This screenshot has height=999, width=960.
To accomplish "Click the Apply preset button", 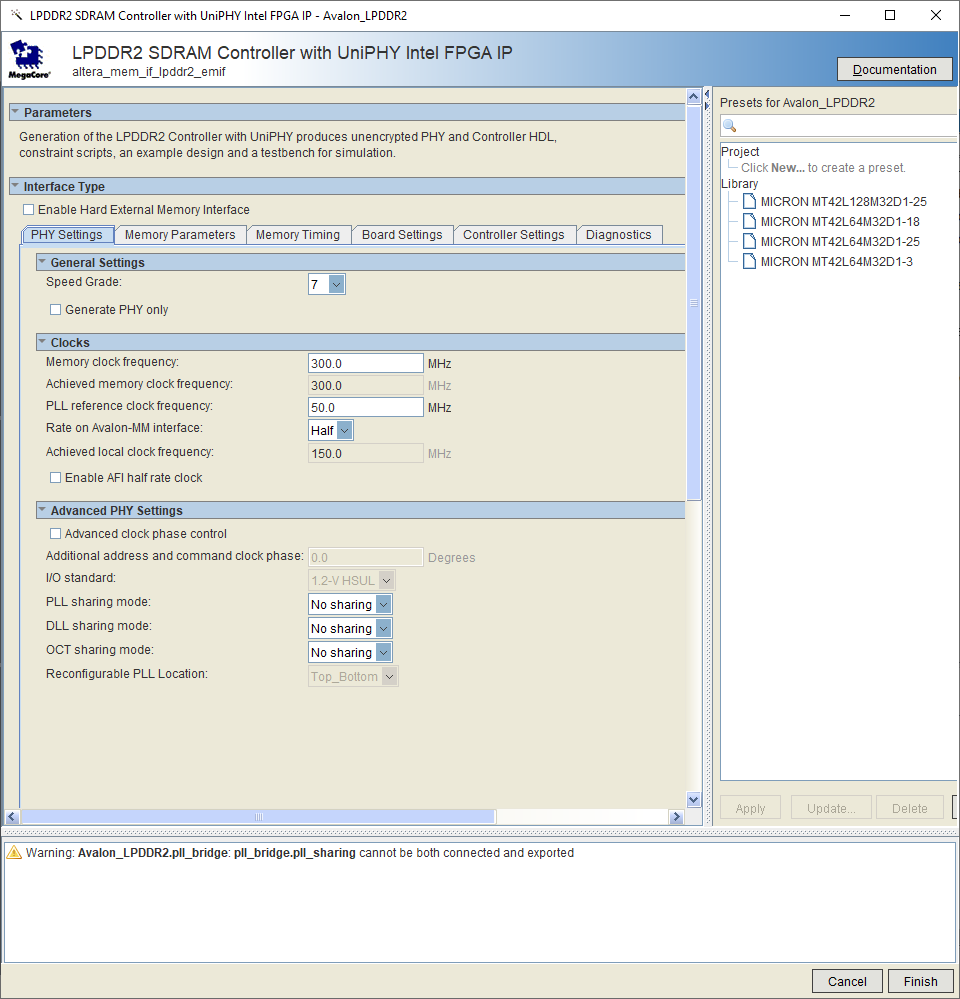I will pyautogui.click(x=750, y=808).
